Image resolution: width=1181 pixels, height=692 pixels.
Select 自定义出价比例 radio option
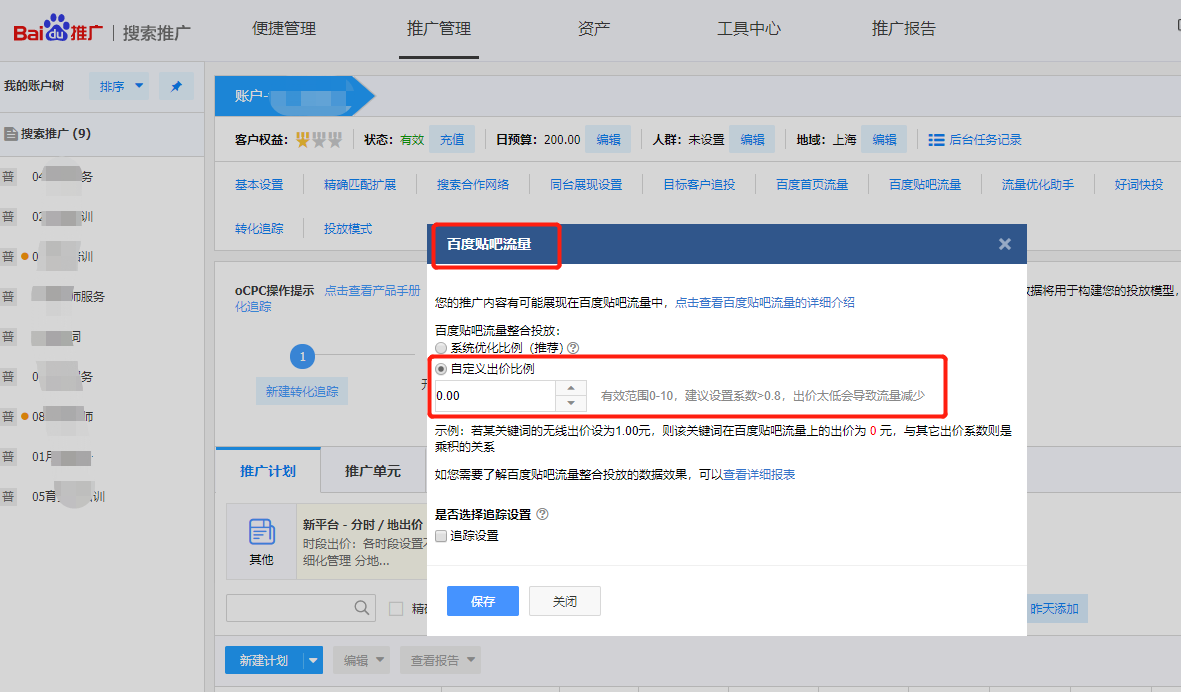pos(441,369)
